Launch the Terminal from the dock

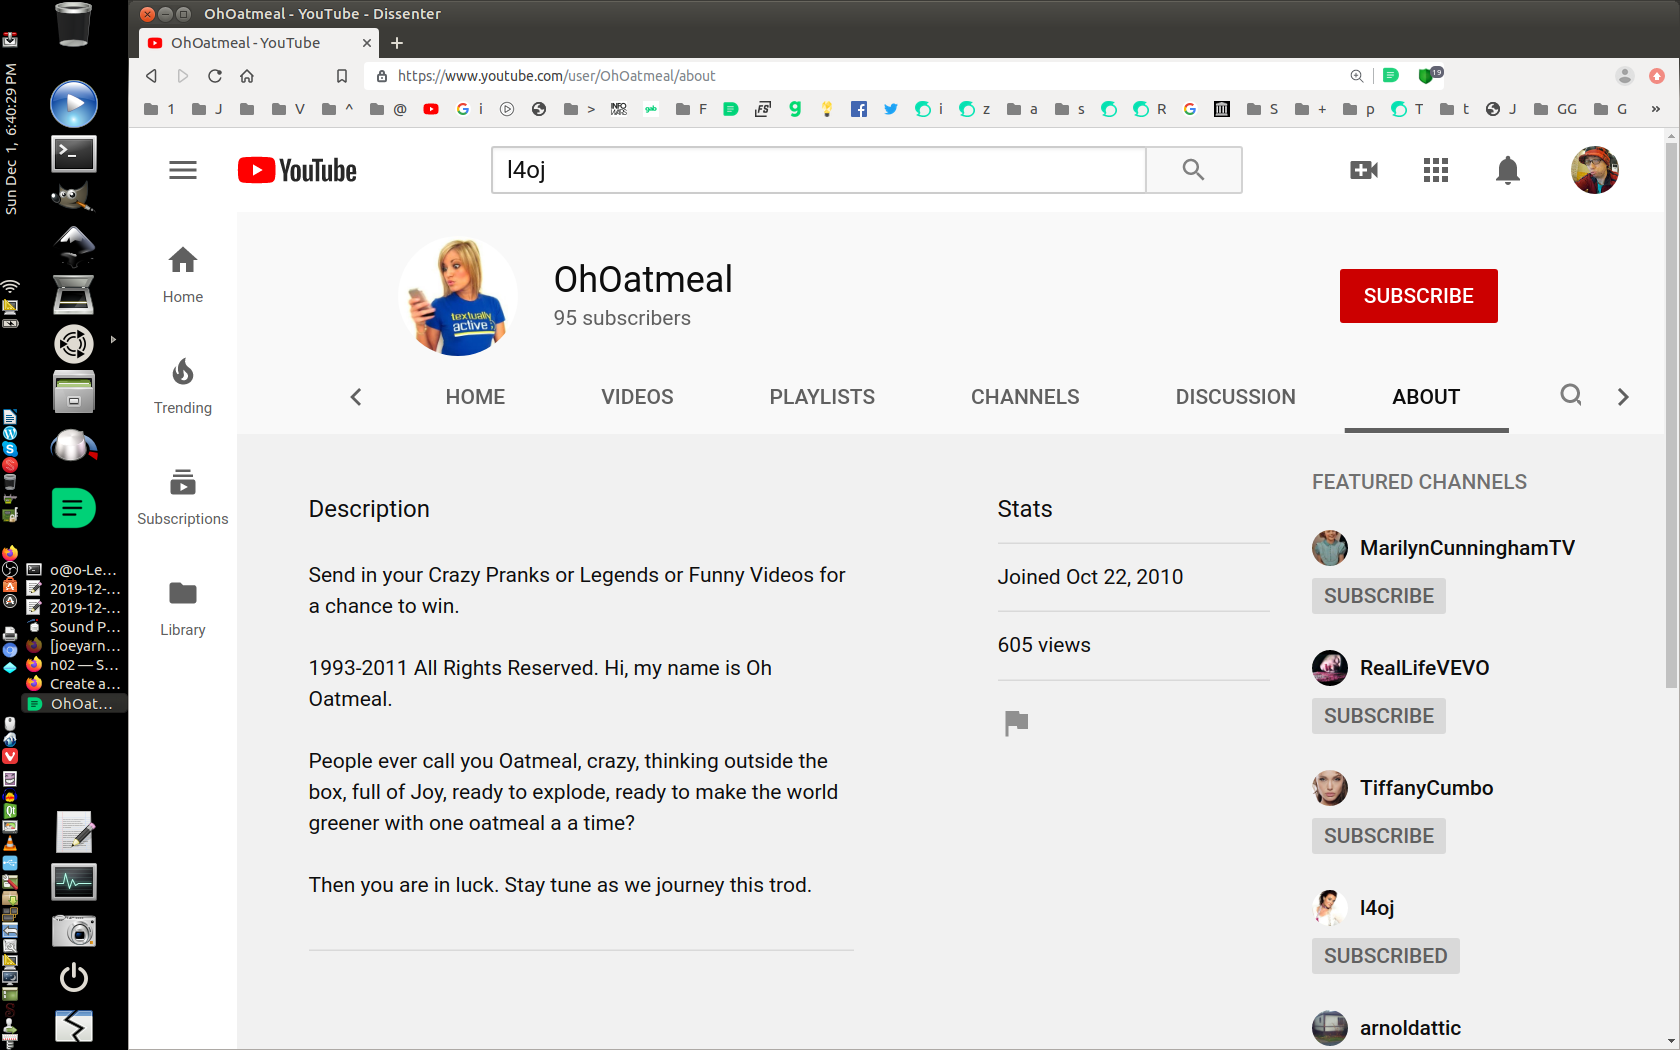click(74, 153)
